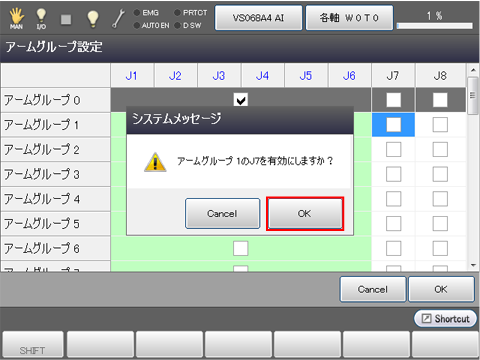
Task: Select the アームグループ 0 row label
Action: click(x=56, y=100)
